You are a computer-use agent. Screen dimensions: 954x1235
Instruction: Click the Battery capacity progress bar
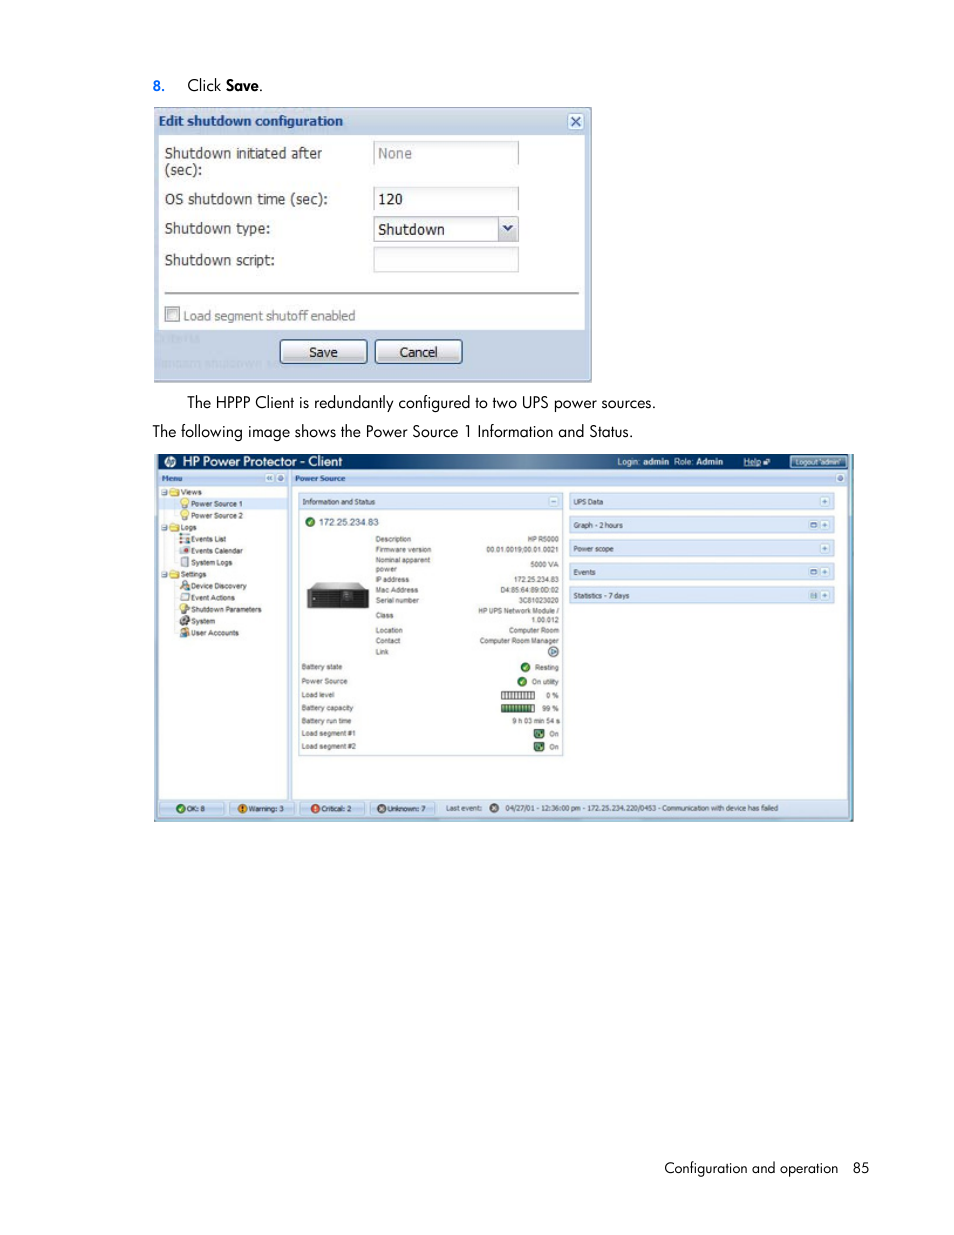tap(518, 708)
